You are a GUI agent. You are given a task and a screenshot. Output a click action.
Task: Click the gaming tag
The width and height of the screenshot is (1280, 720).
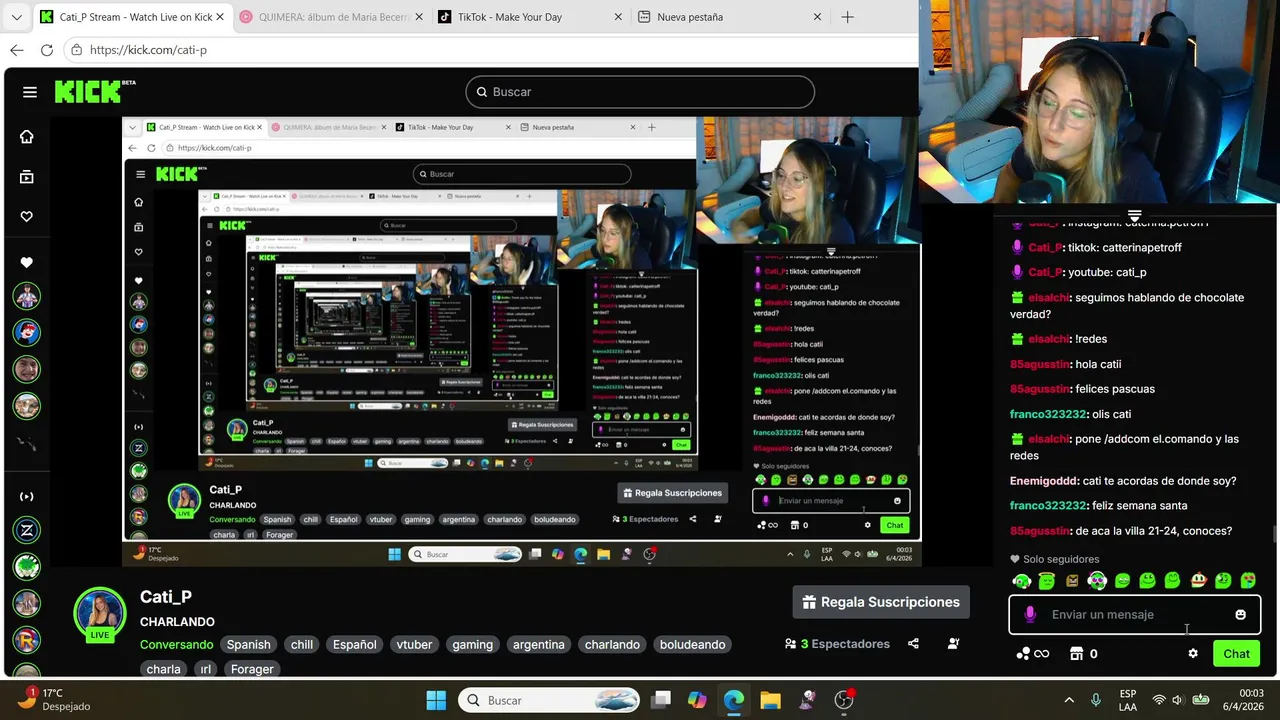click(472, 645)
